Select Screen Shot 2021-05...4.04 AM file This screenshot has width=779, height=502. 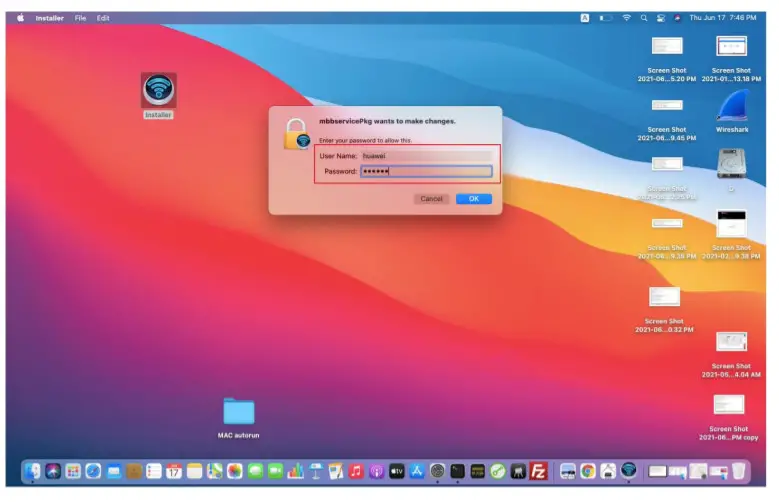(x=731, y=341)
